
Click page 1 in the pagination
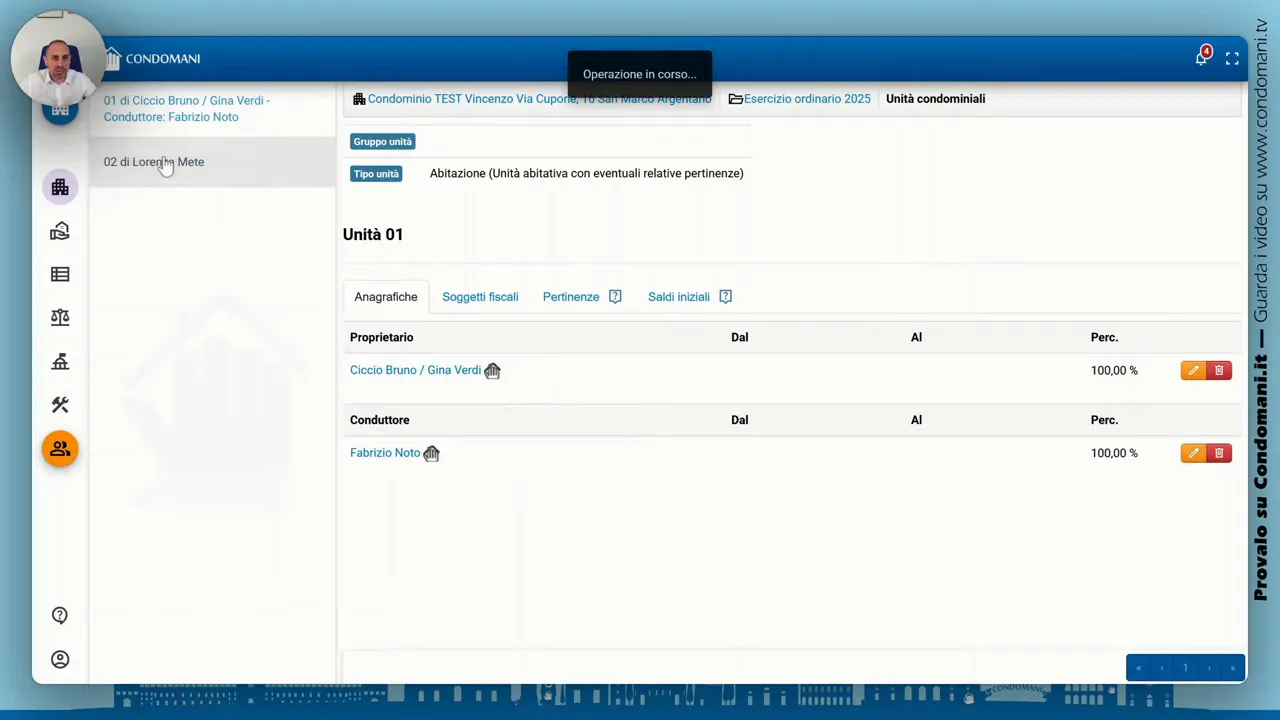(1185, 668)
